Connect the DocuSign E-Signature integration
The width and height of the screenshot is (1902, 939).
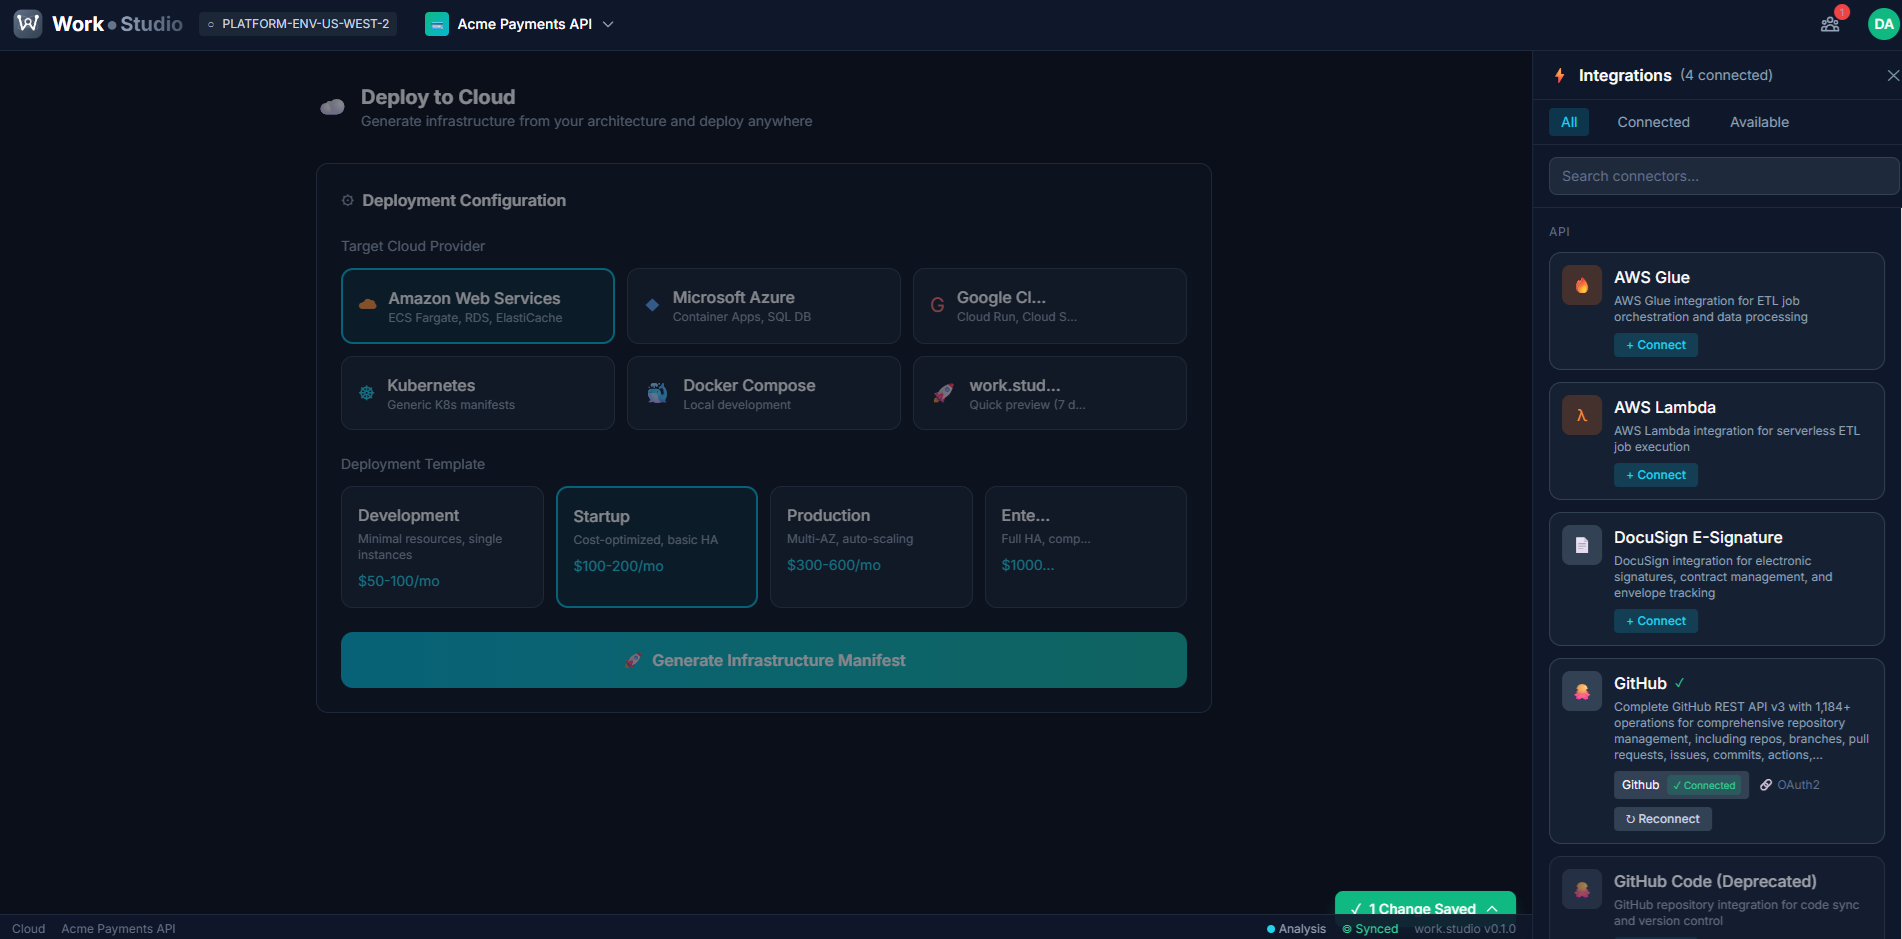click(x=1655, y=621)
